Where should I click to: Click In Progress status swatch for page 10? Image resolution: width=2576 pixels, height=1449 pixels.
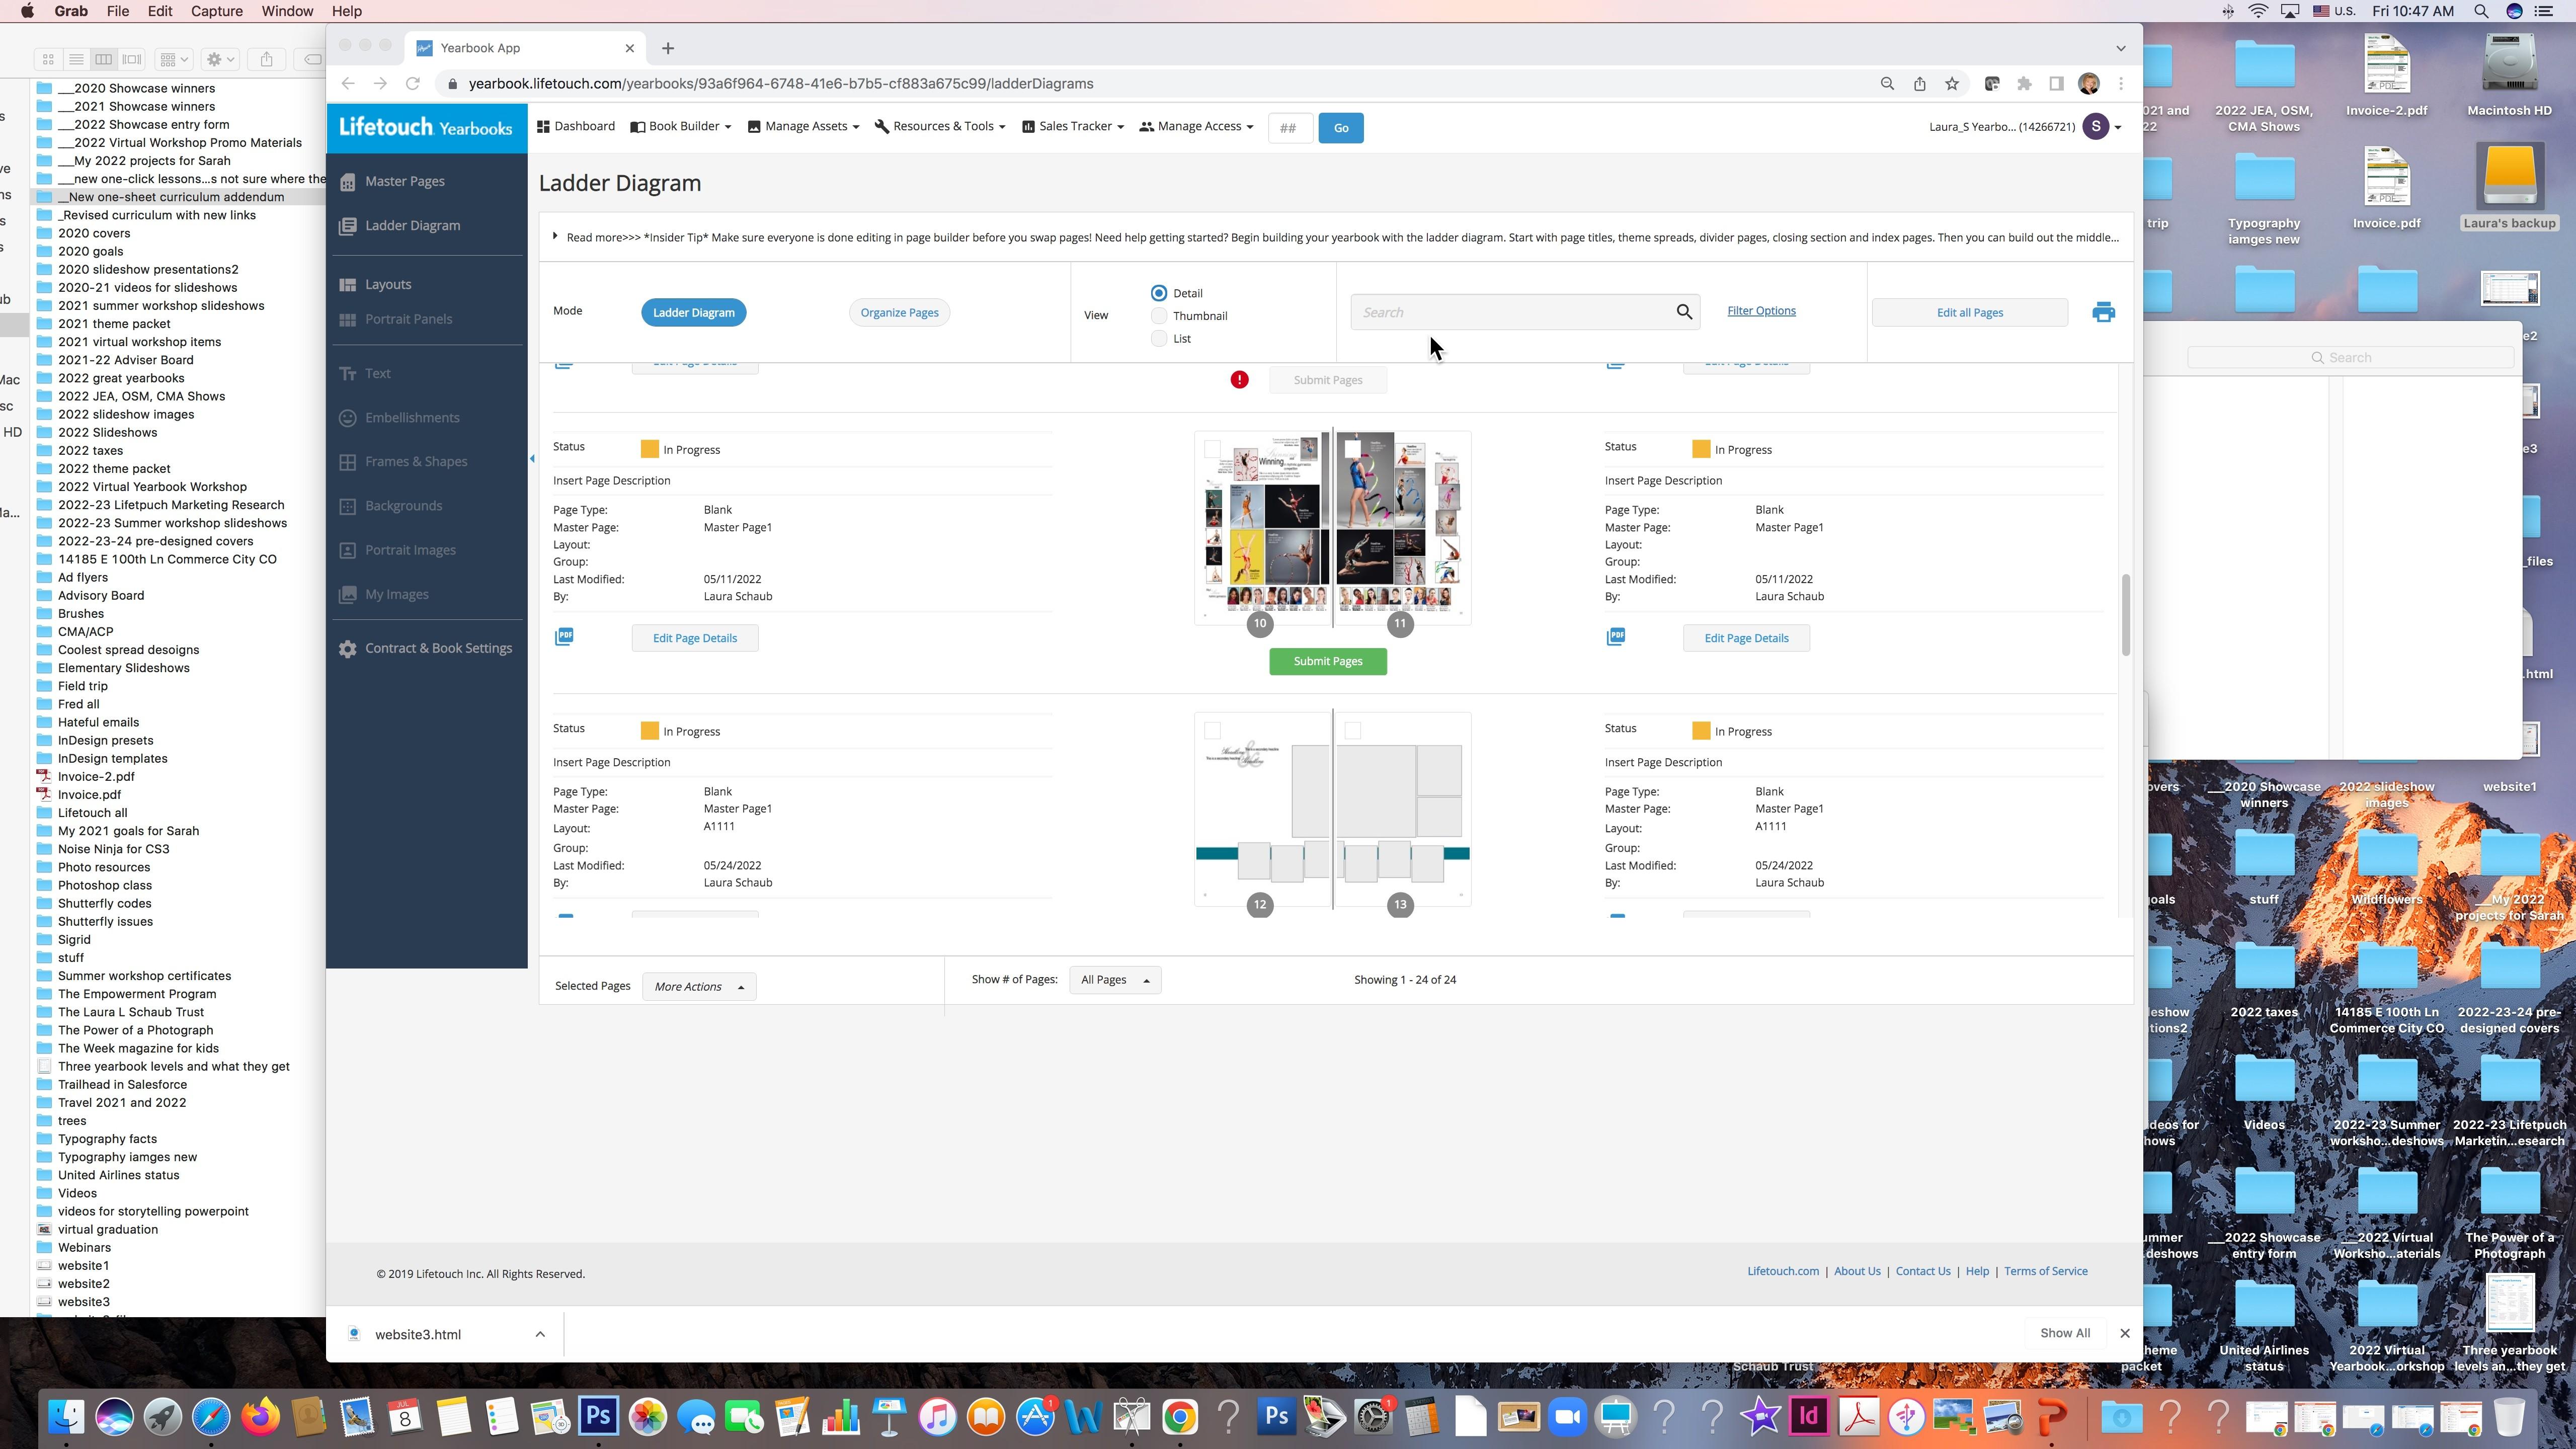click(649, 450)
